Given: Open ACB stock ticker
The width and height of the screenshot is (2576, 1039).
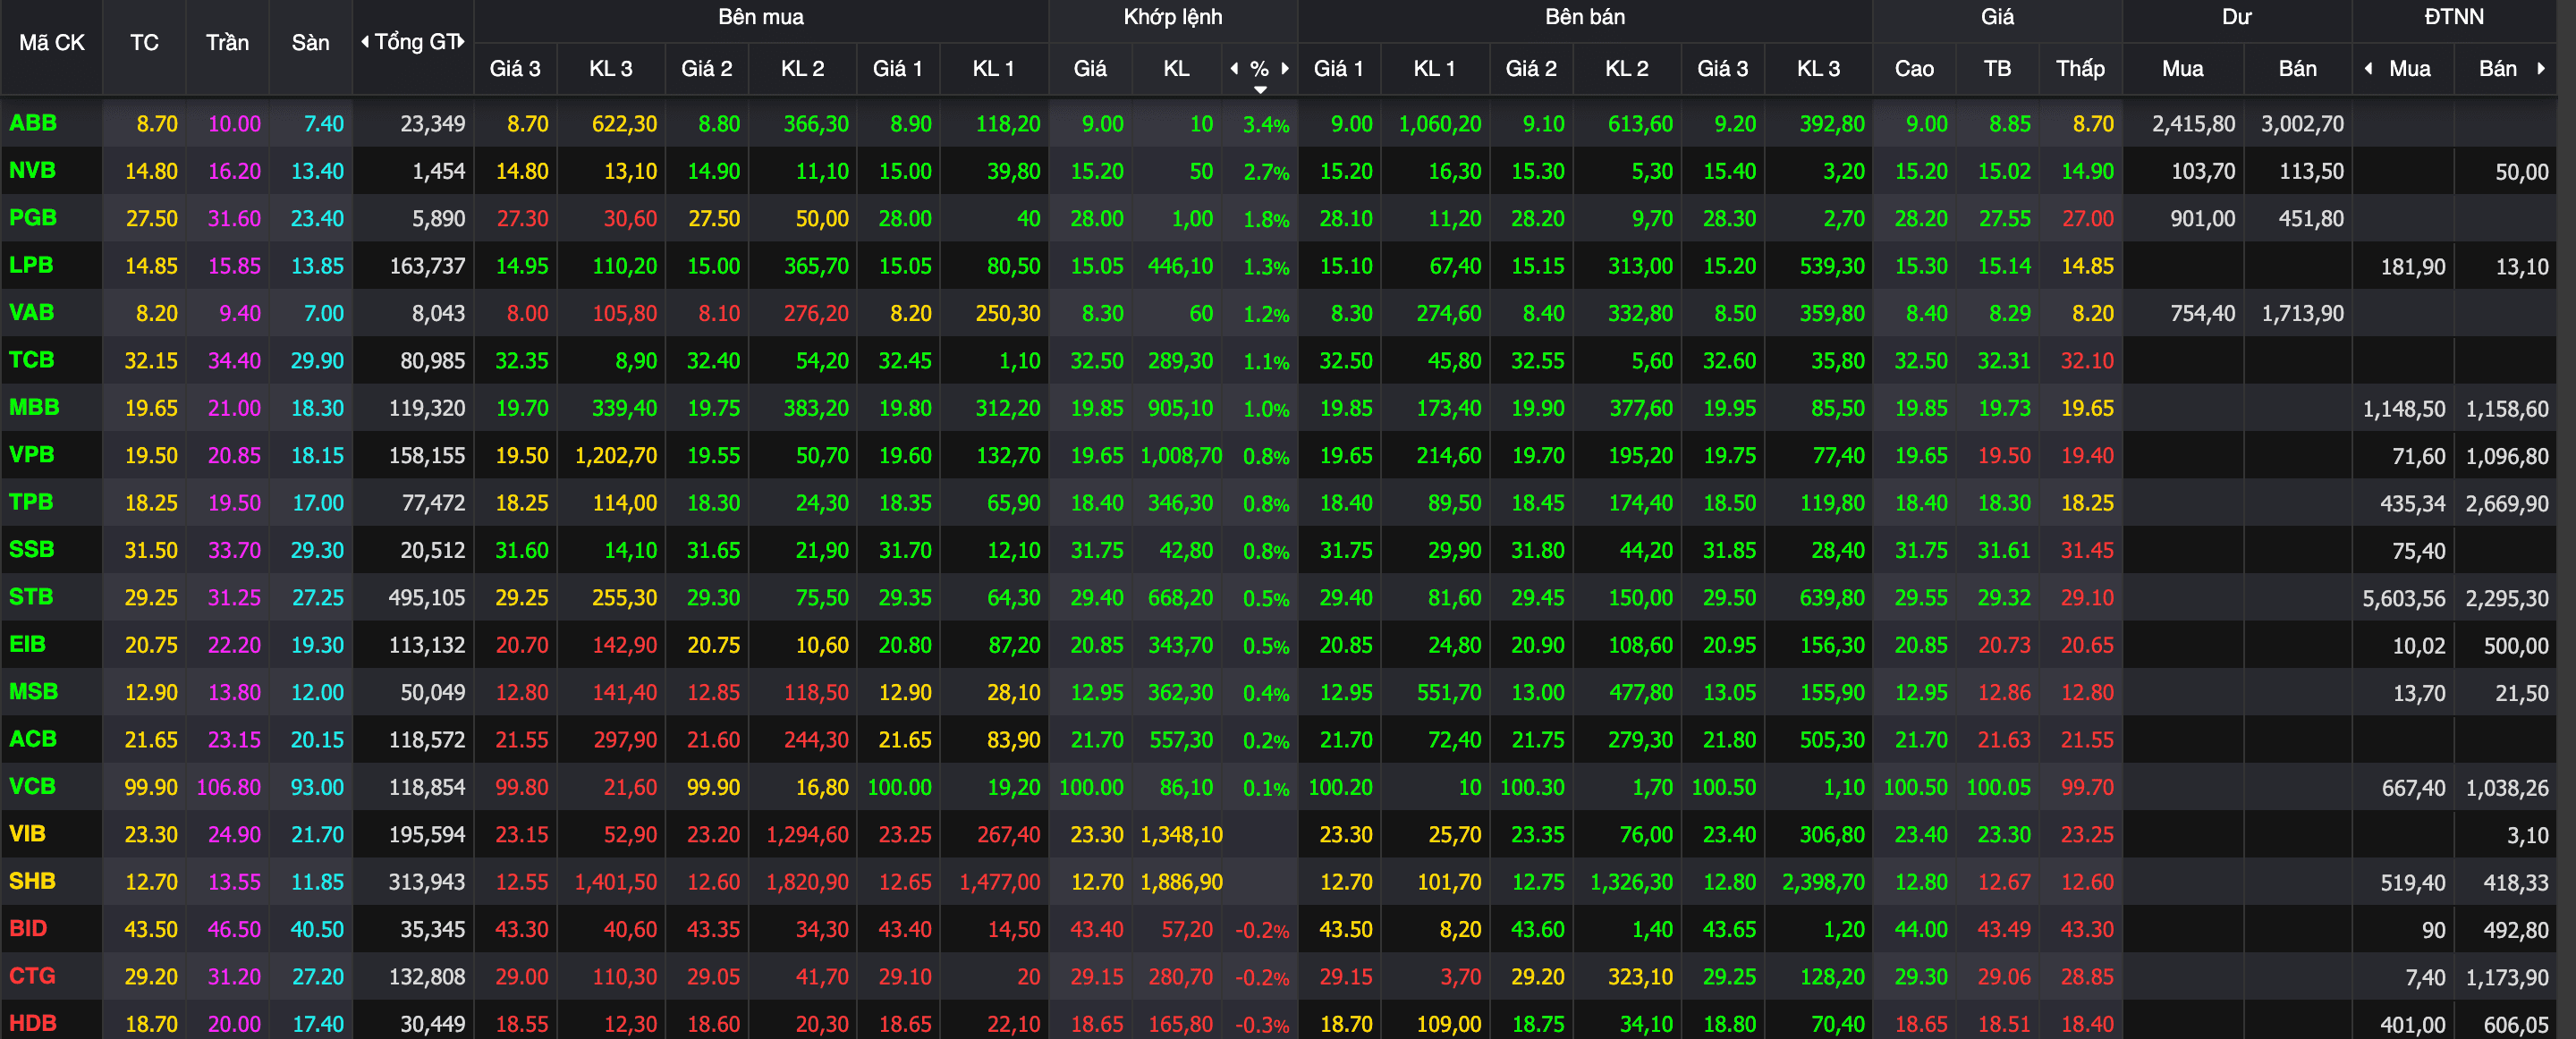Looking at the screenshot, I should pos(33,738).
